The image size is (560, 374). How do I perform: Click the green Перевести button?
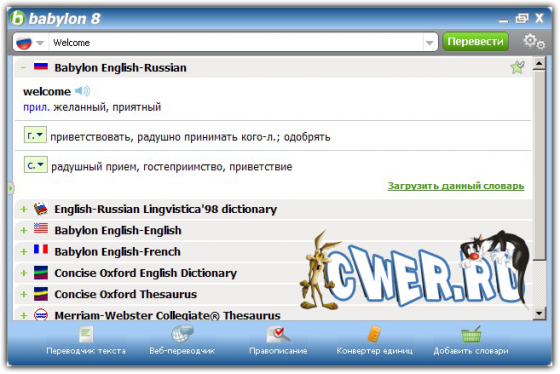click(475, 42)
